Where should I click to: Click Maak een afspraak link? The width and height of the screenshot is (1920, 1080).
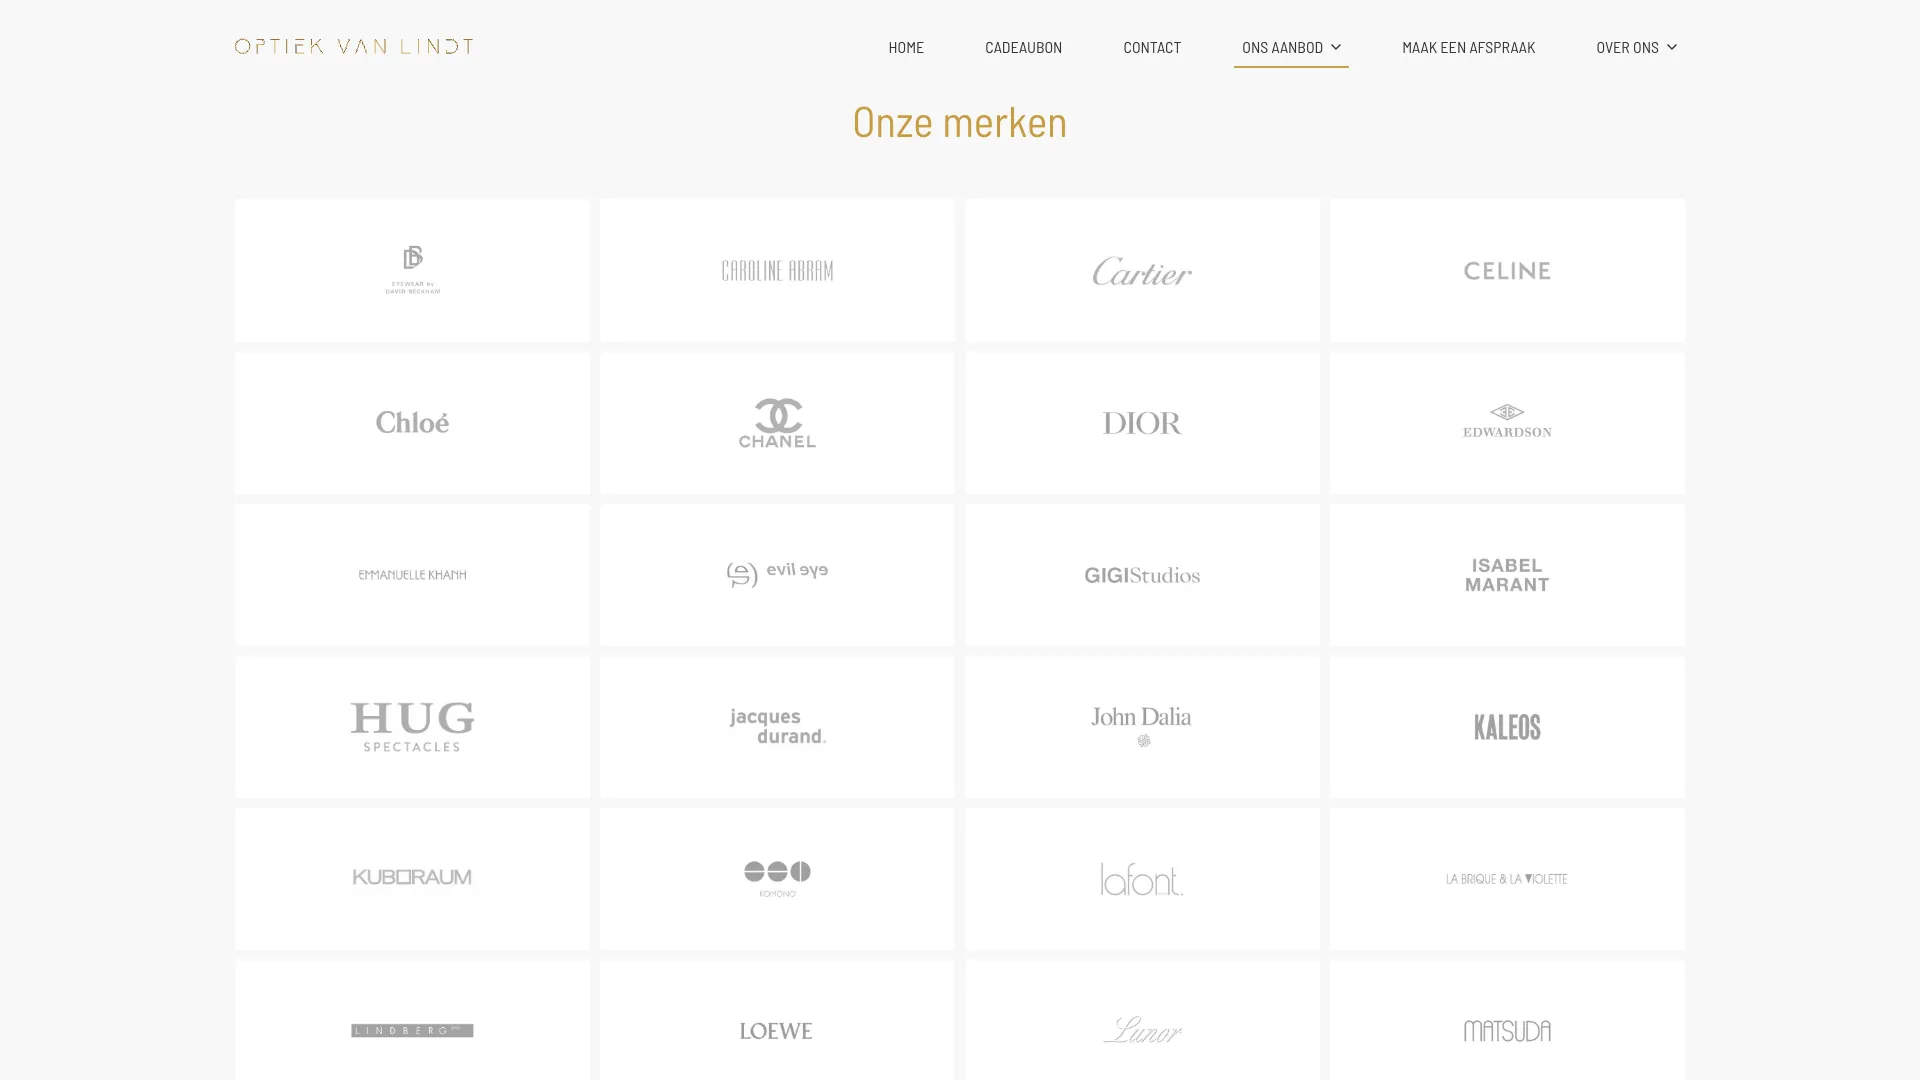(x=1468, y=47)
